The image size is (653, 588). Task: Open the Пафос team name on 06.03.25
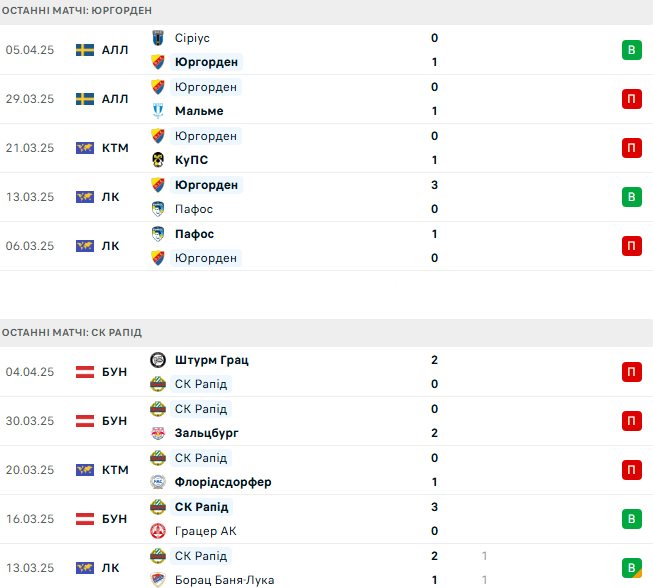tap(194, 234)
